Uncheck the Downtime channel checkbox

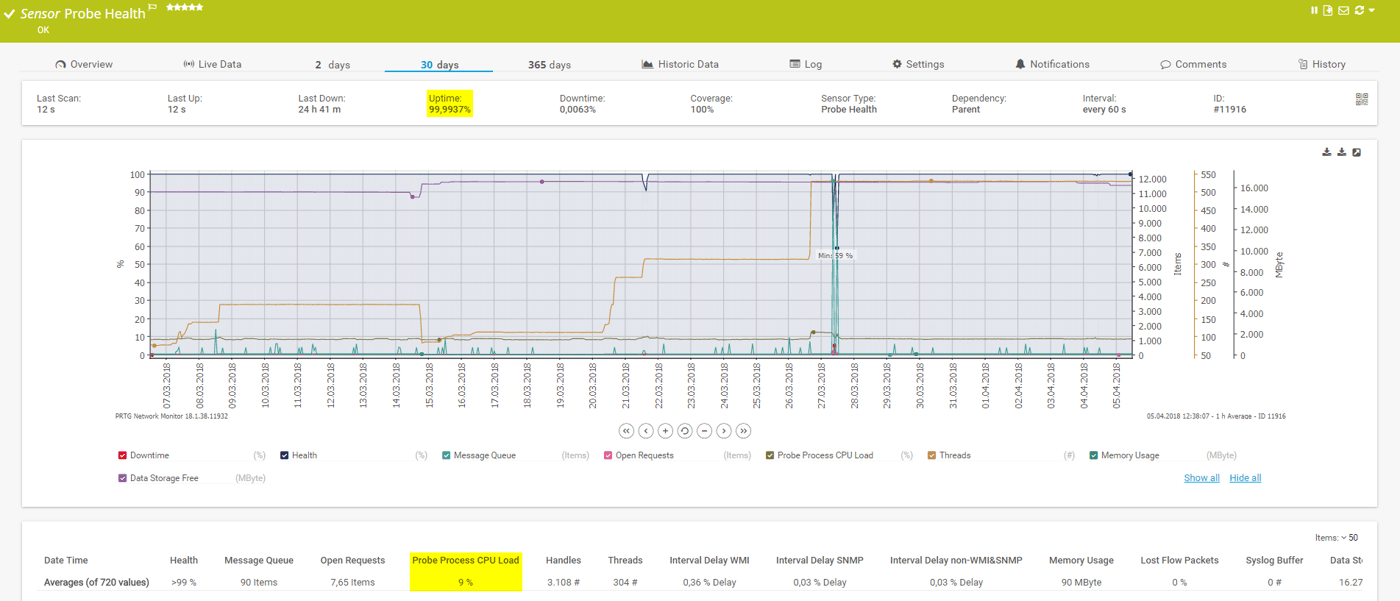[123, 456]
